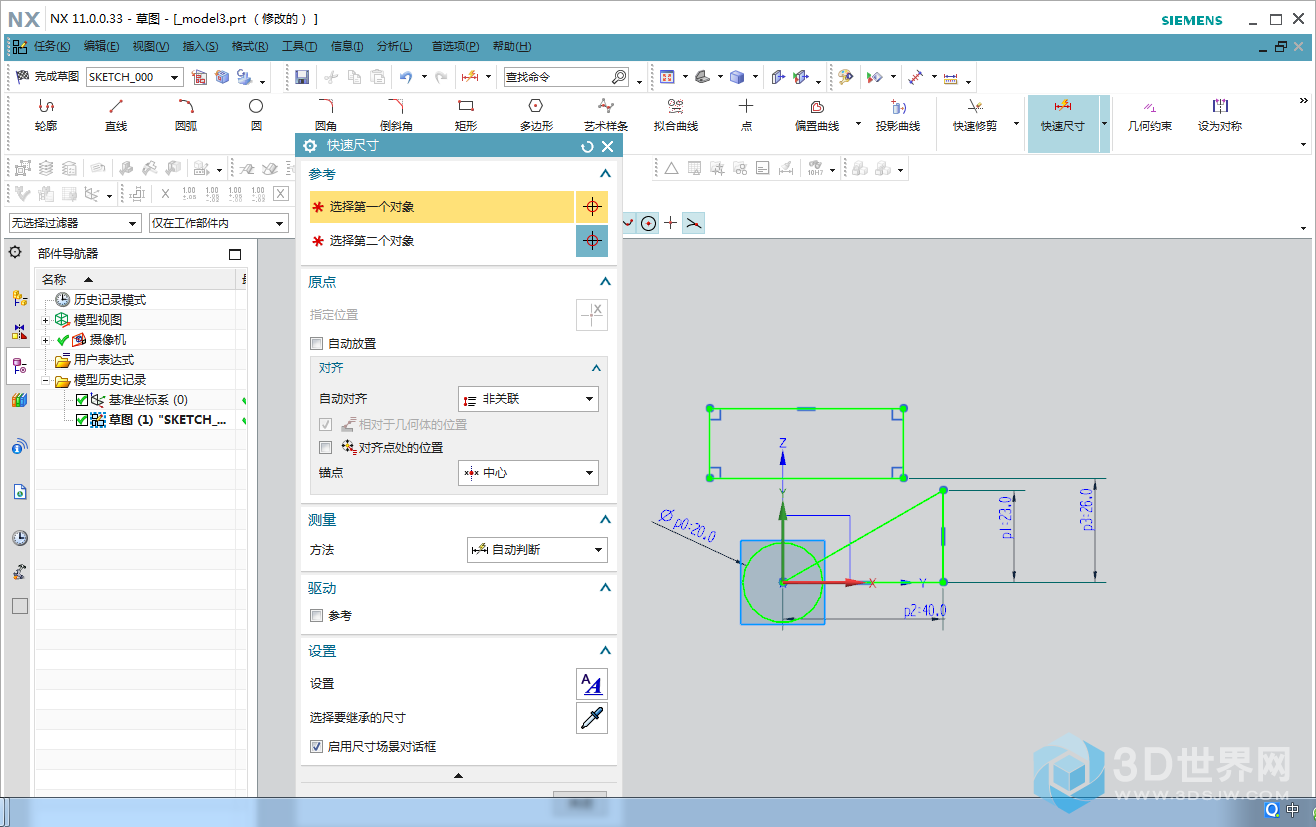Viewport: 1316px width, 827px height.
Task: Click the 选择要继承的尺寸 eyedropper icon
Action: coord(592,718)
